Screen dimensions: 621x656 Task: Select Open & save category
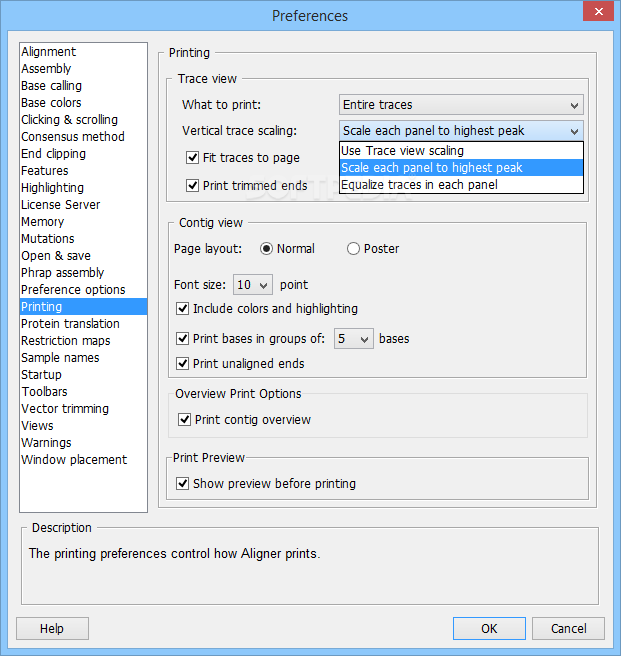coord(83,256)
